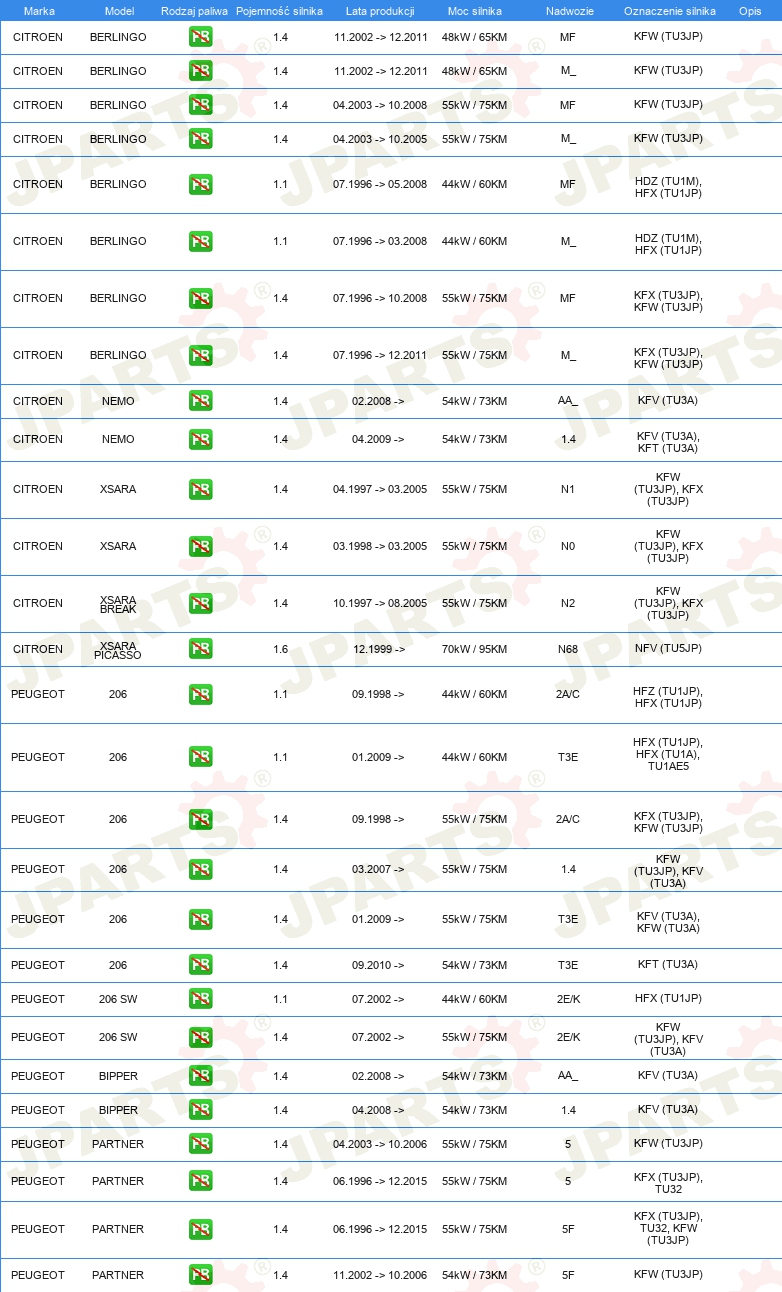This screenshot has width=782, height=1292.
Task: Click the 09.2010 -> production date
Action: 378,965
